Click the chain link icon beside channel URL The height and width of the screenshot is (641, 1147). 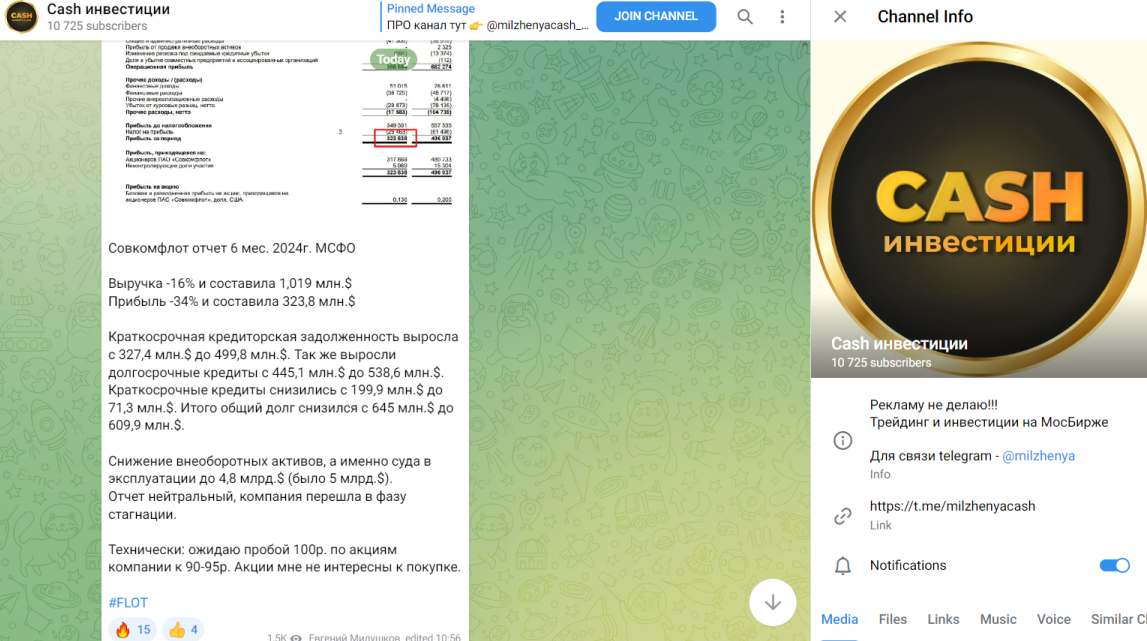tap(843, 516)
